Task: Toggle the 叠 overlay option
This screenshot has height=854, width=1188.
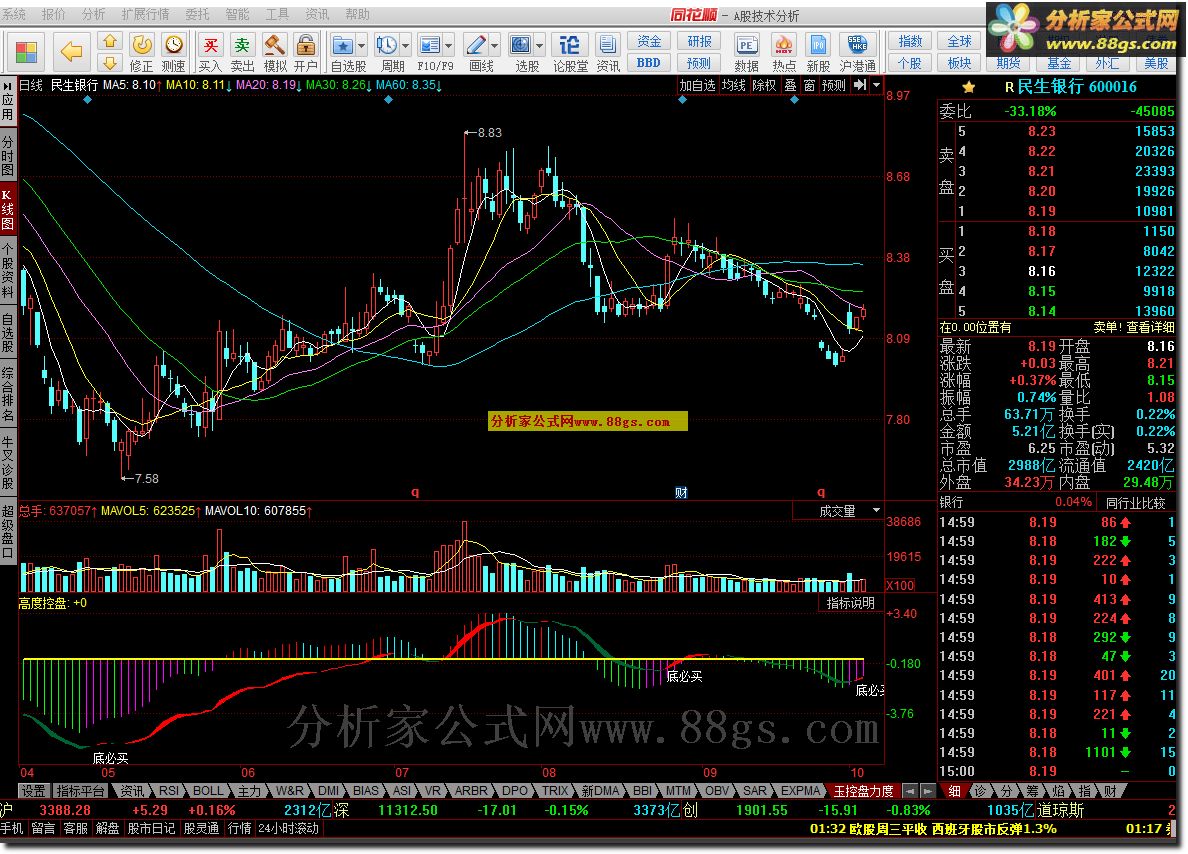Action: coord(790,85)
